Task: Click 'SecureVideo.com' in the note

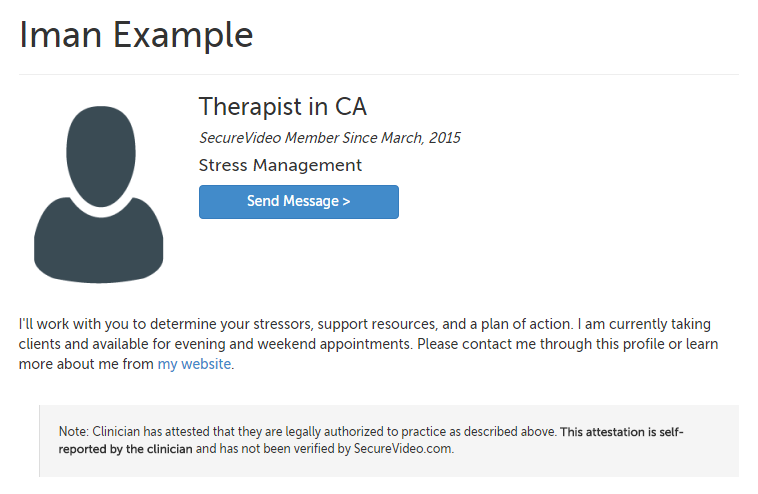Action: pos(403,449)
